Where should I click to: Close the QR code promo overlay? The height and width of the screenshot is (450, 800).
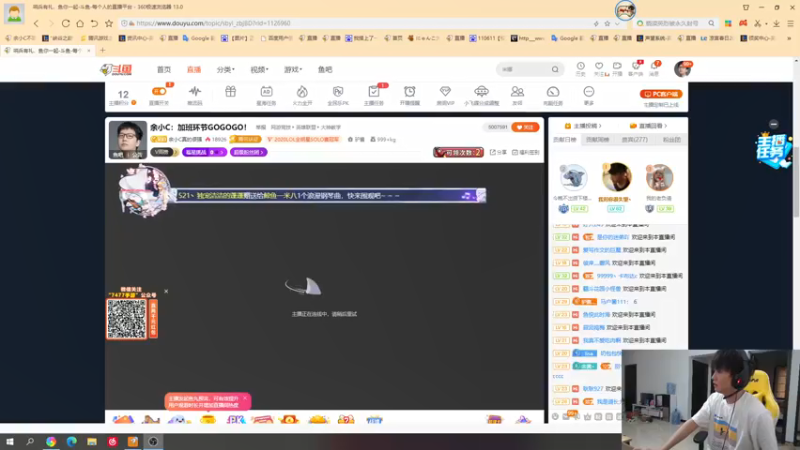166,291
